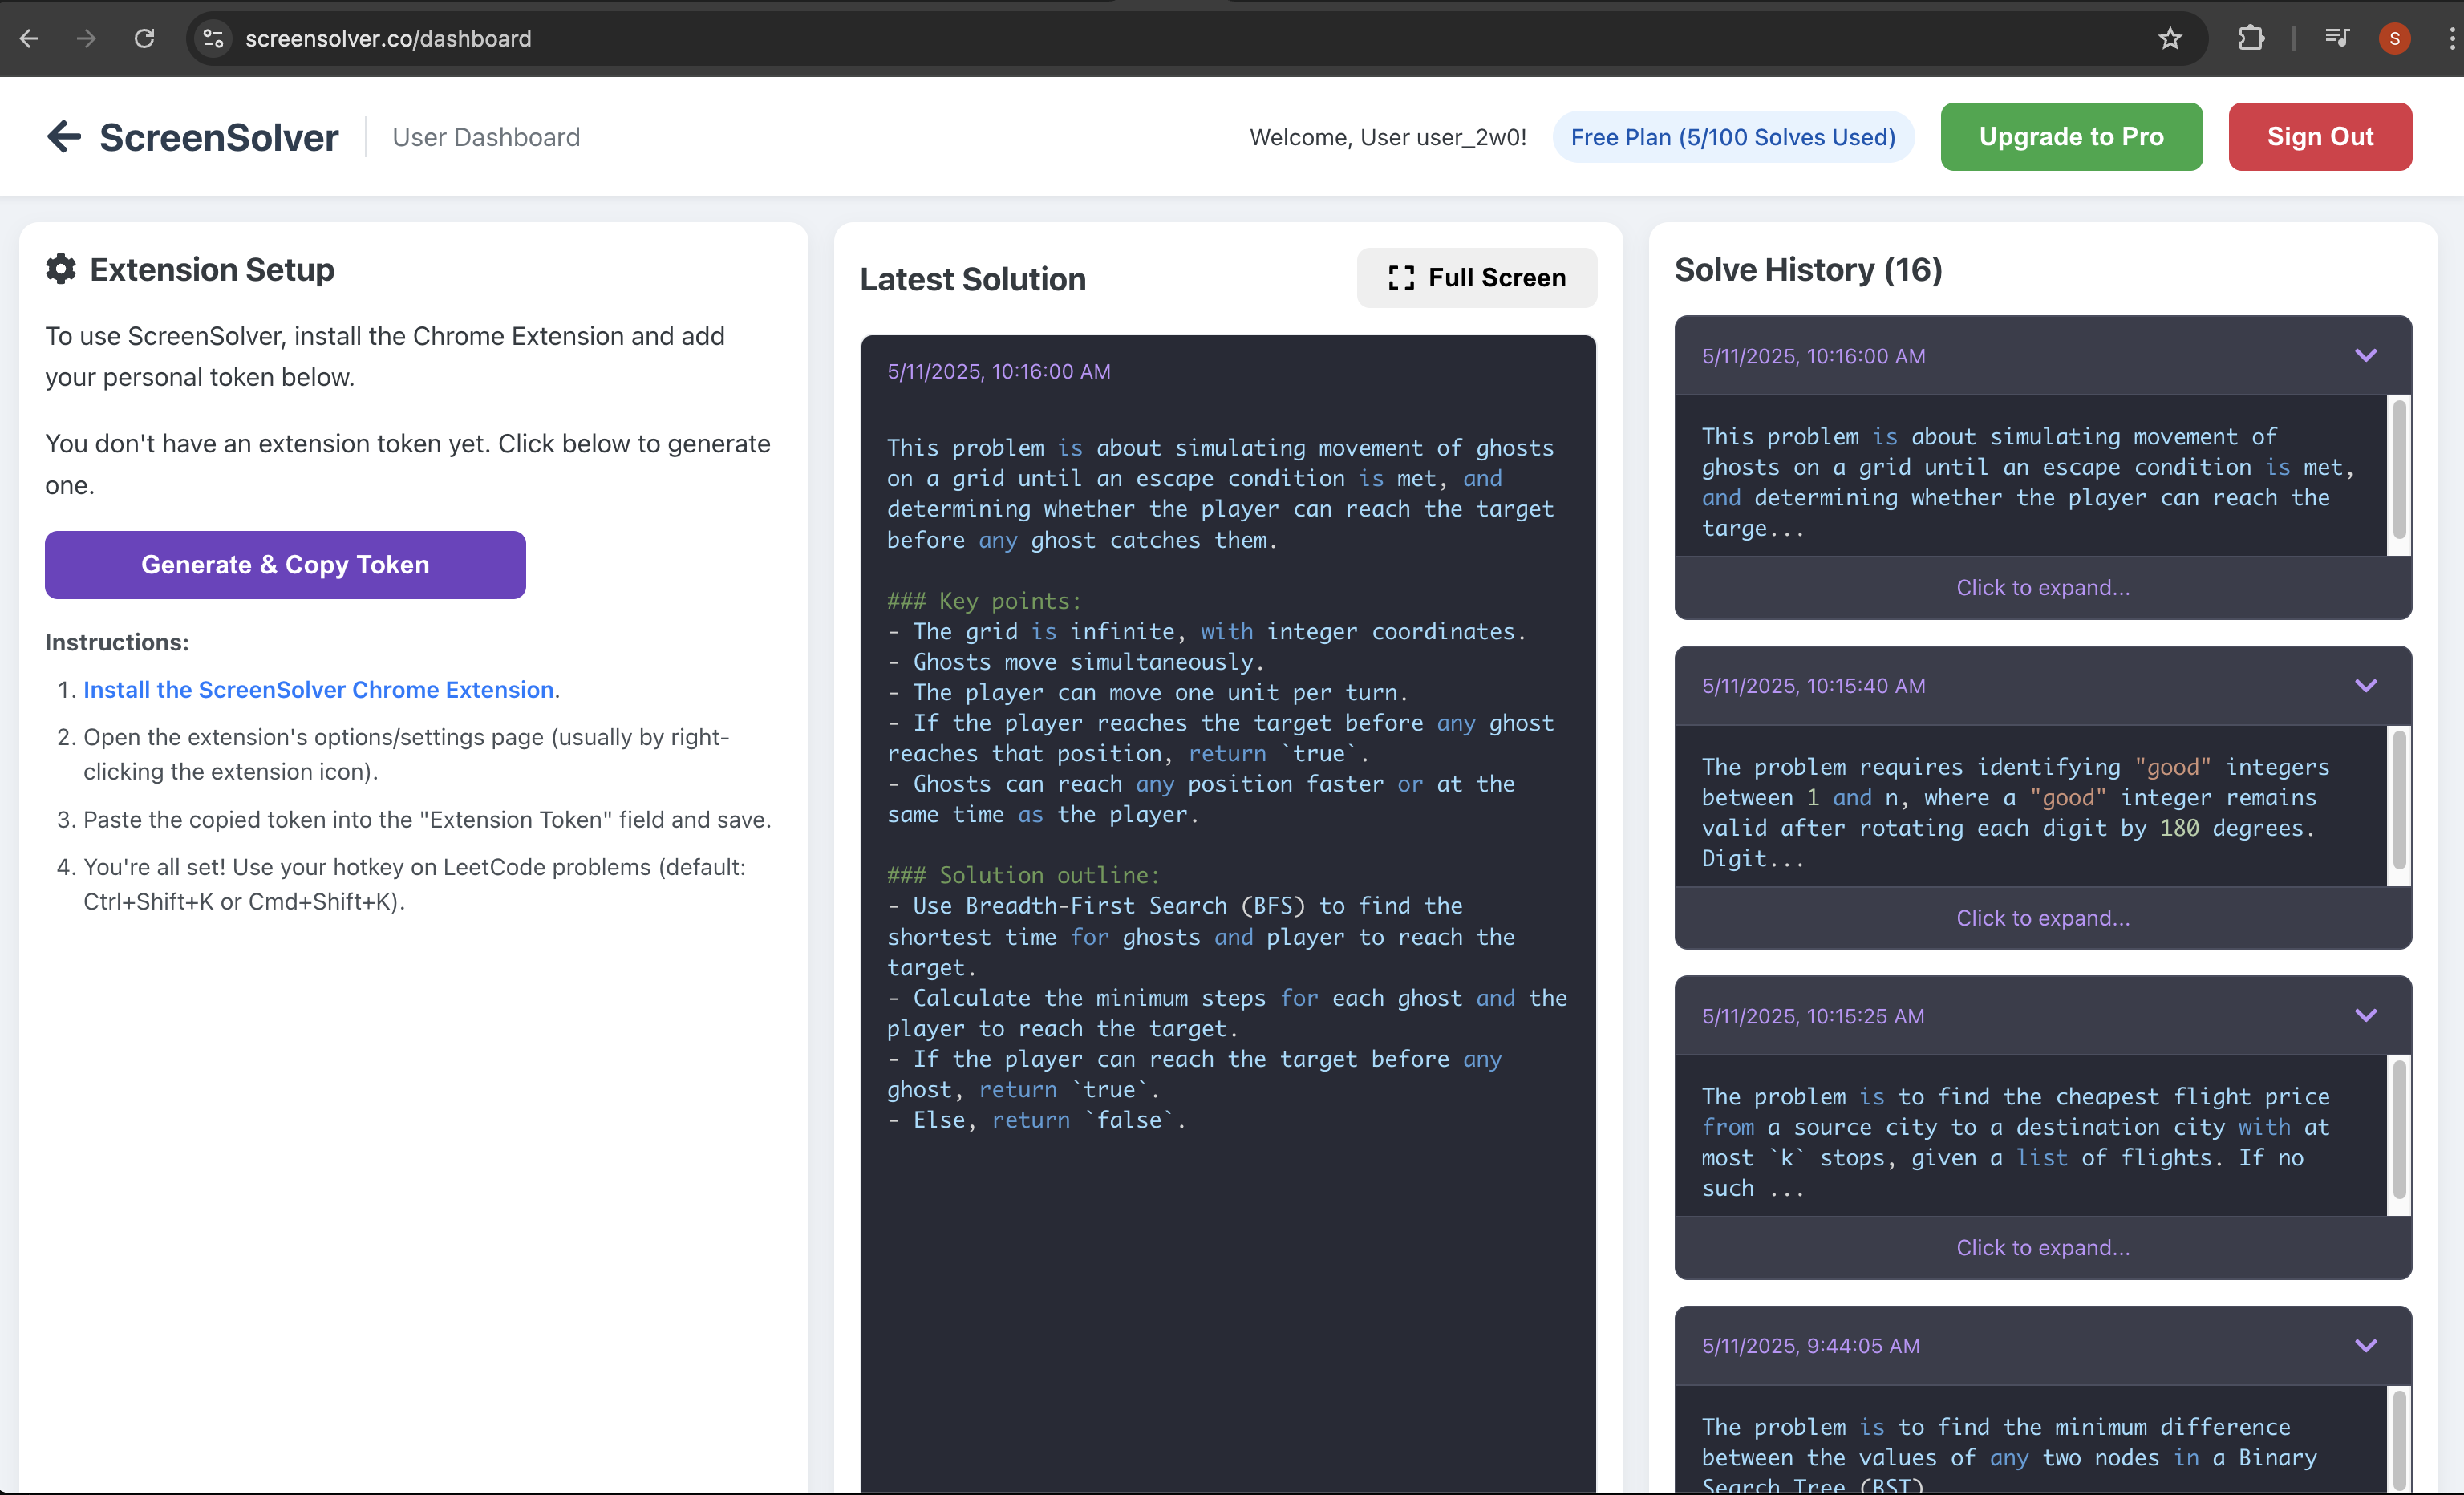Click the address bar URL screensolver.co/dashboard
The image size is (2464, 1495).
[388, 38]
